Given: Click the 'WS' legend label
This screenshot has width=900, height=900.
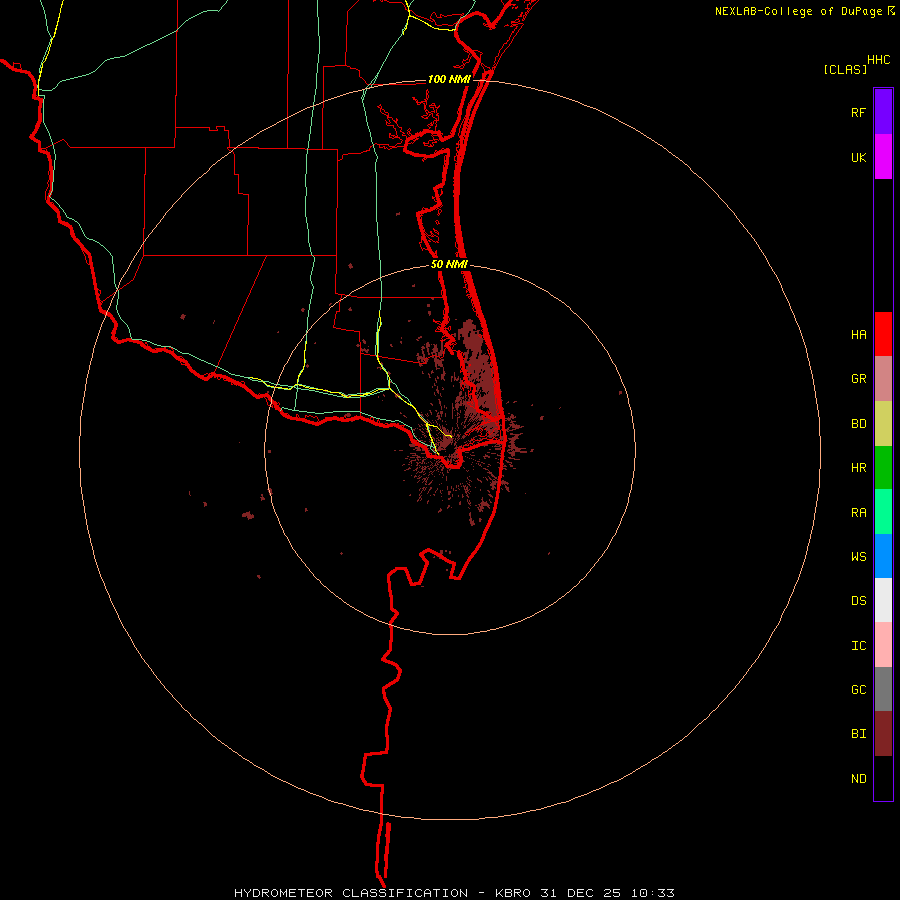Looking at the screenshot, I should click(858, 557).
